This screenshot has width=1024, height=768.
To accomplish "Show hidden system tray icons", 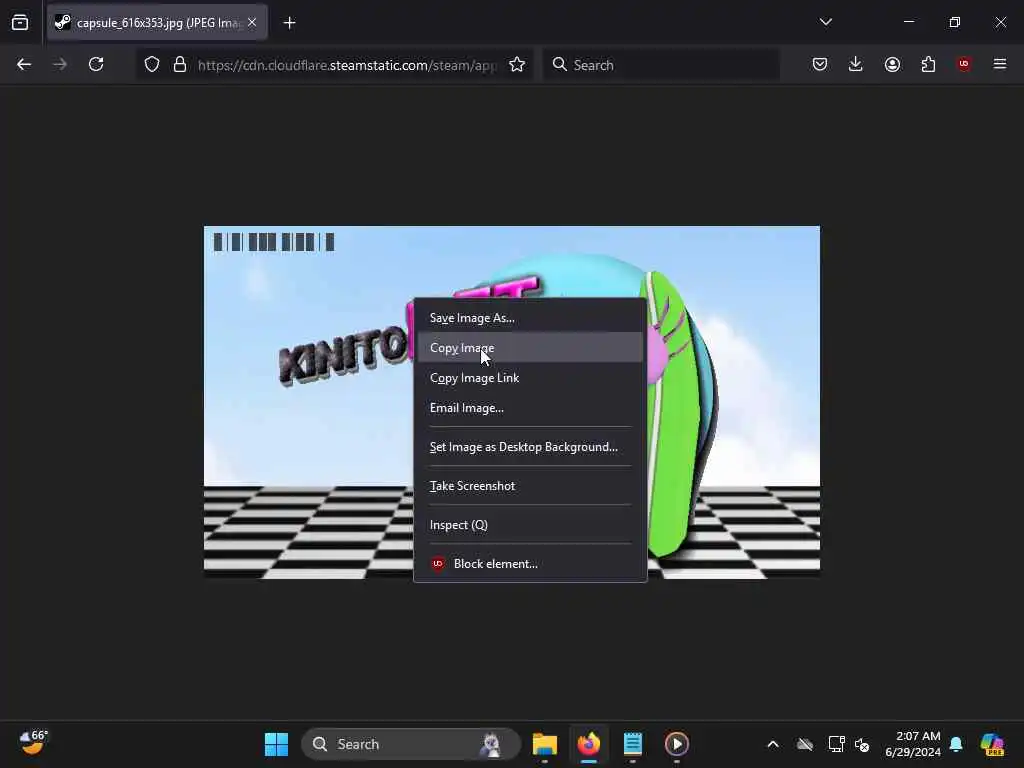I will point(773,744).
